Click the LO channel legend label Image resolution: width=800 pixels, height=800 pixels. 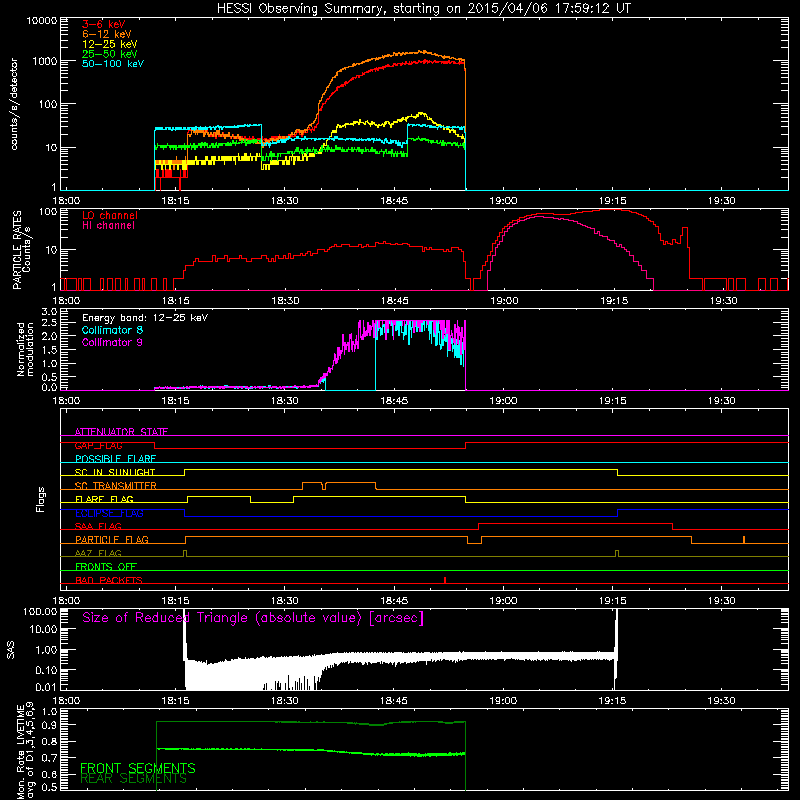[x=110, y=215]
